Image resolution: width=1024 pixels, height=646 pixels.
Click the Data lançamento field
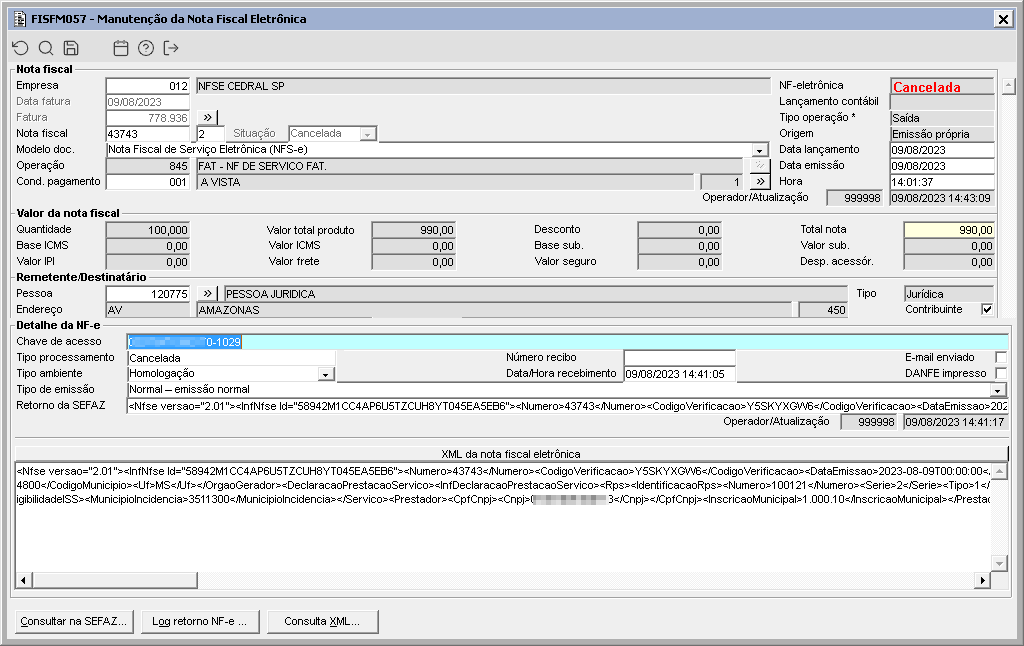tap(942, 150)
